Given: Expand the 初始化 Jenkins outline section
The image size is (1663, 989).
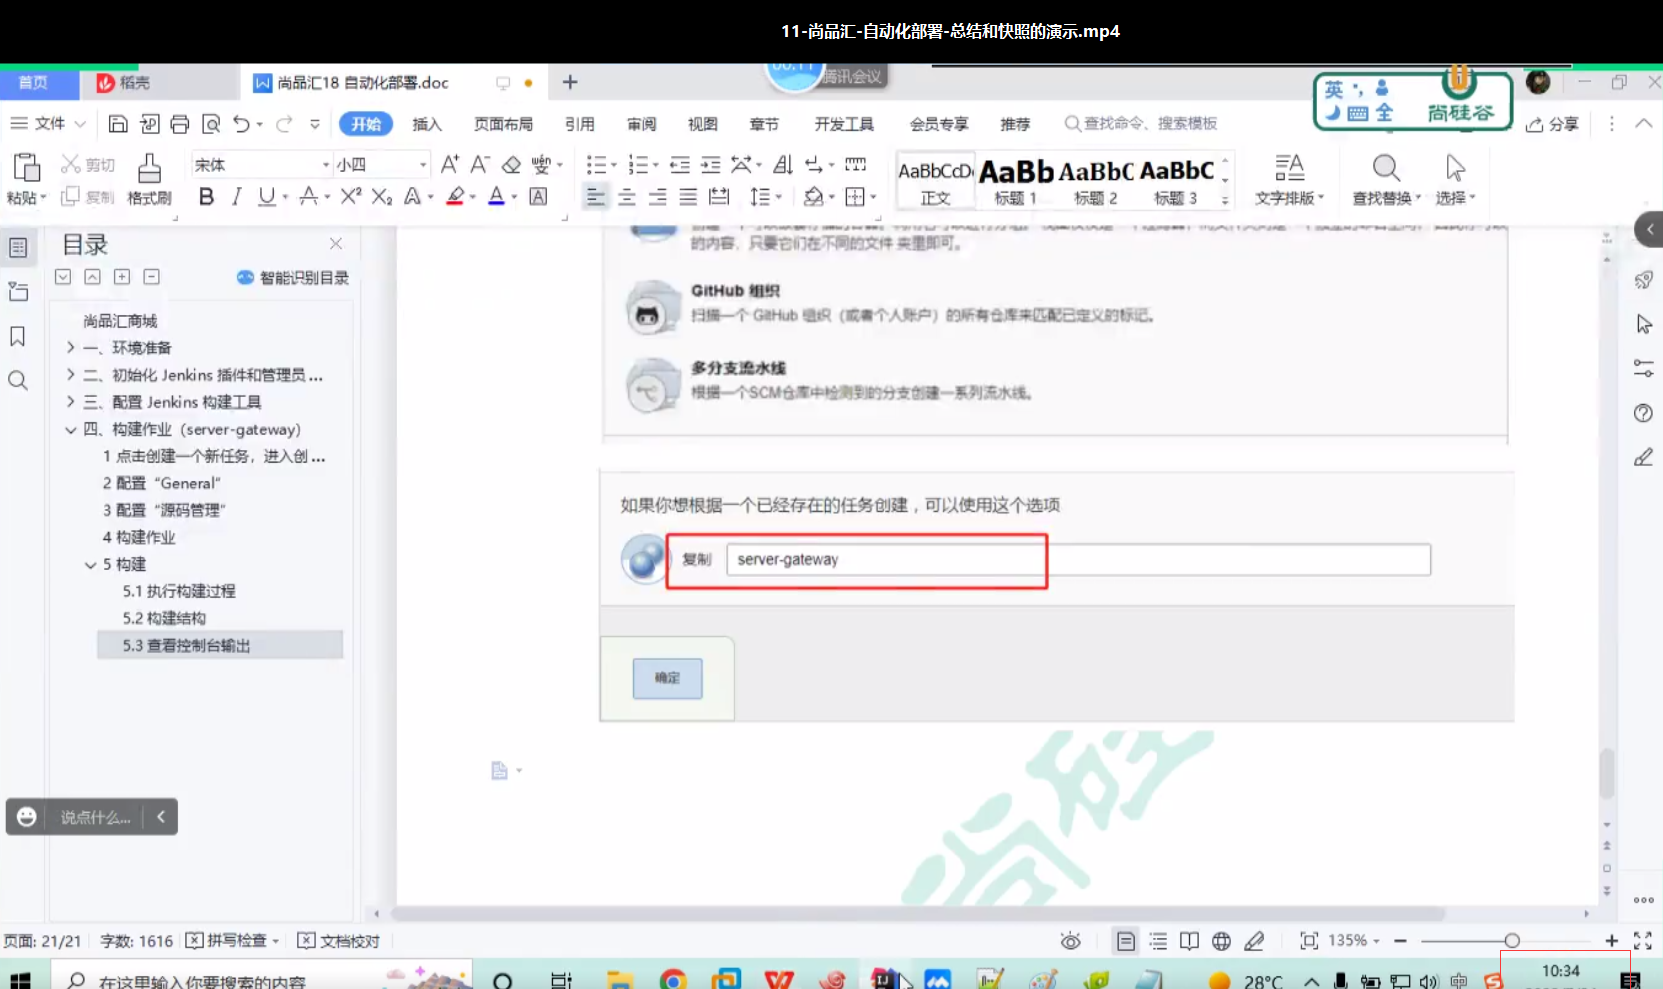Looking at the screenshot, I should (x=71, y=375).
